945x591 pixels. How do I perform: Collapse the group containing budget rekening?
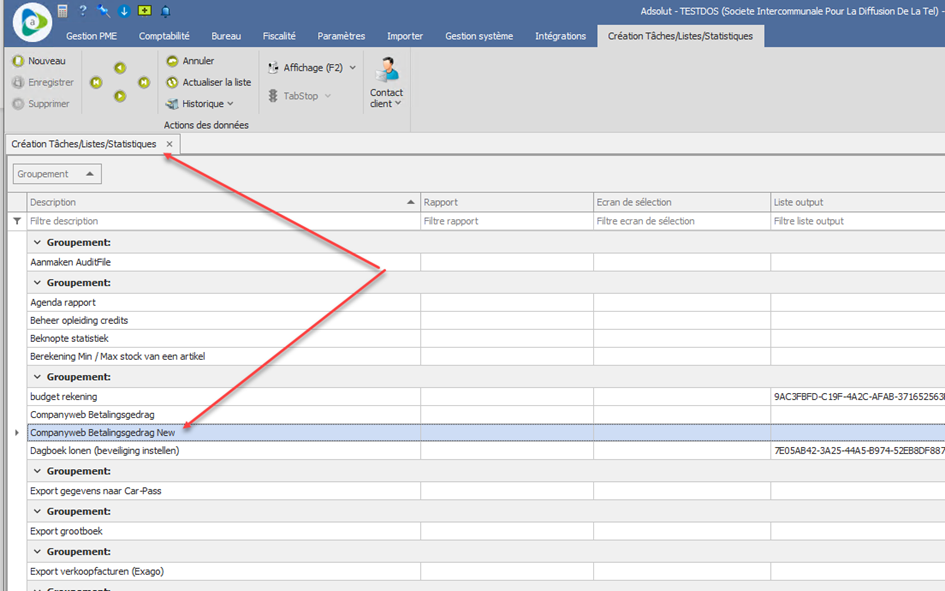point(37,377)
